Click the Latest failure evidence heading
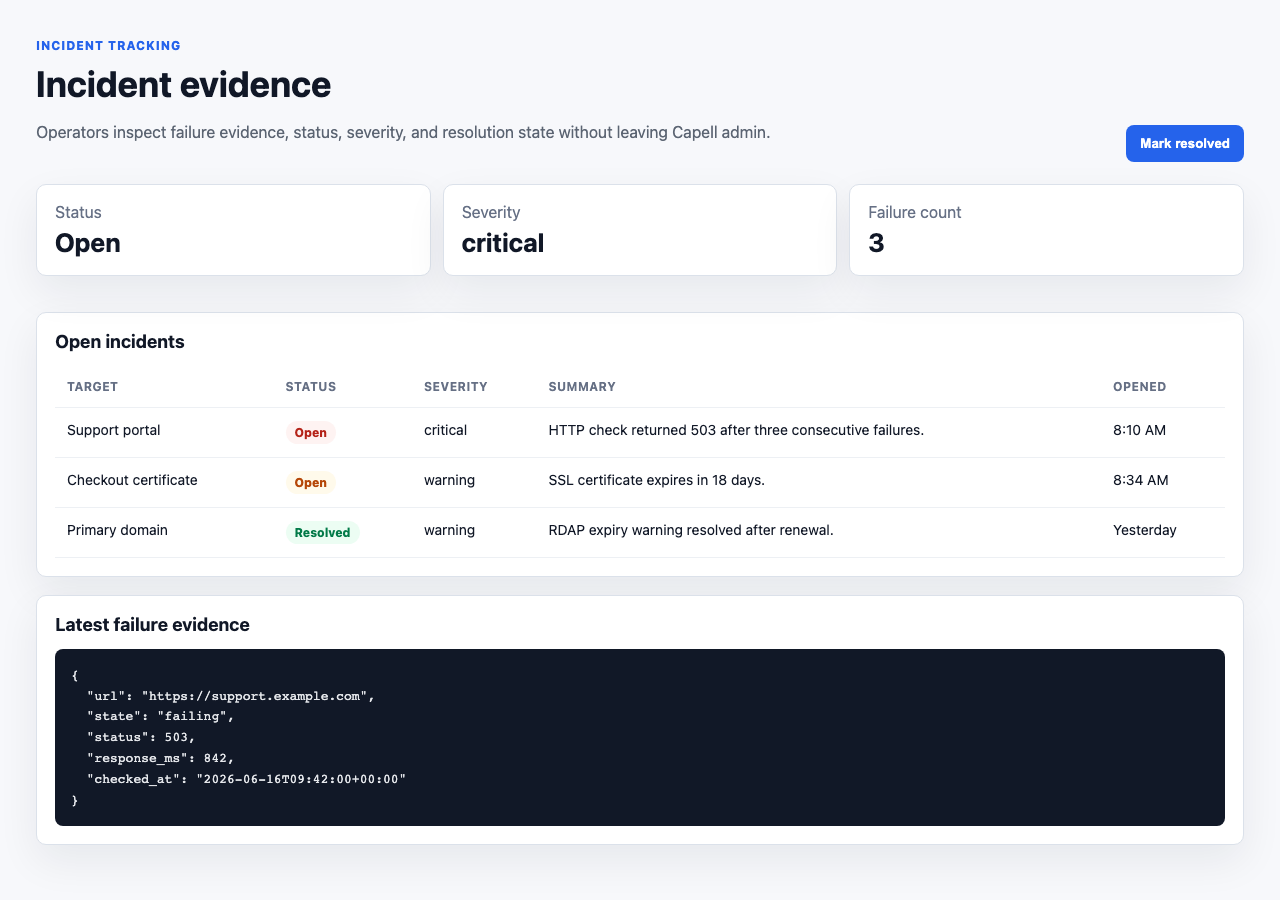 coord(152,625)
